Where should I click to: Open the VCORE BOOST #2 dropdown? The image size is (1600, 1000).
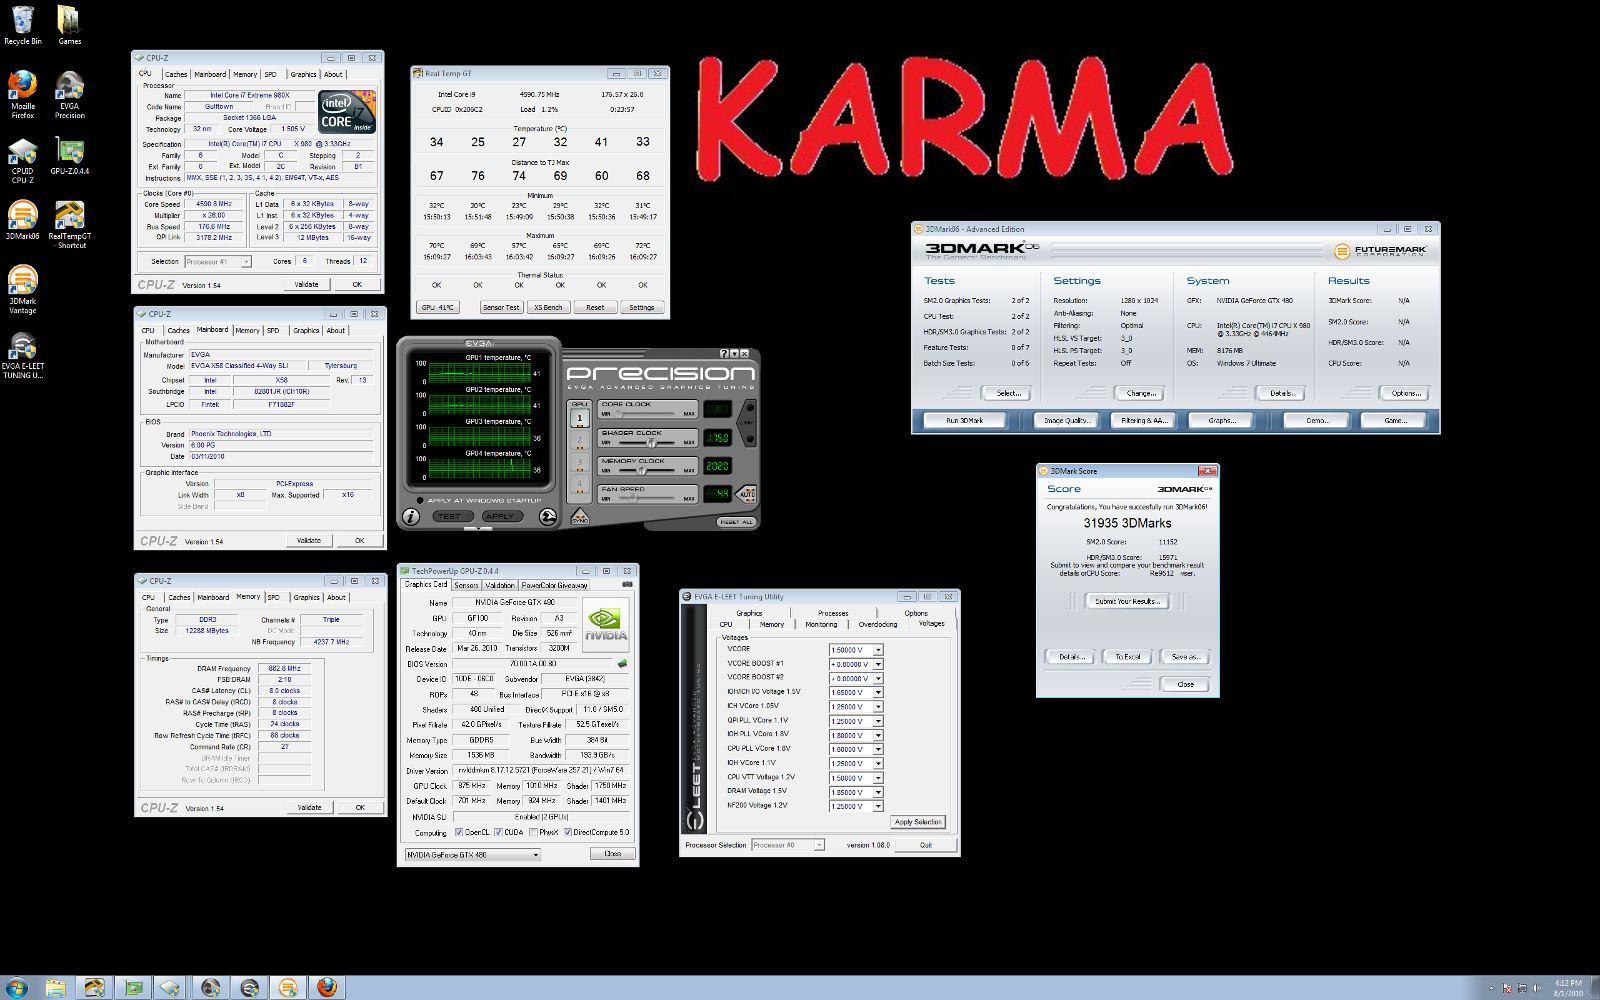(x=878, y=678)
